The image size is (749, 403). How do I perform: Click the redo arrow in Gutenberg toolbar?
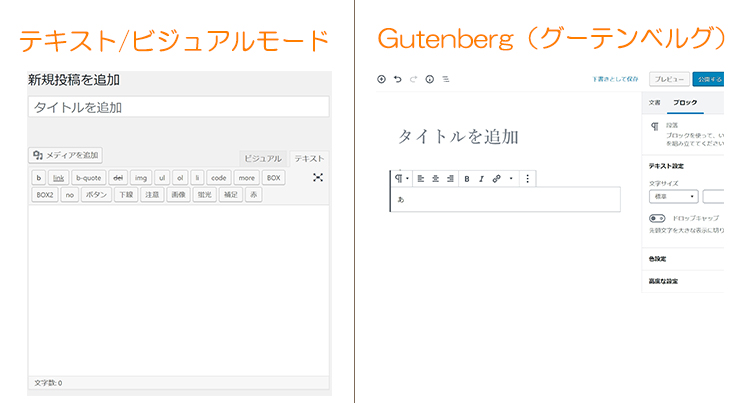pos(414,79)
